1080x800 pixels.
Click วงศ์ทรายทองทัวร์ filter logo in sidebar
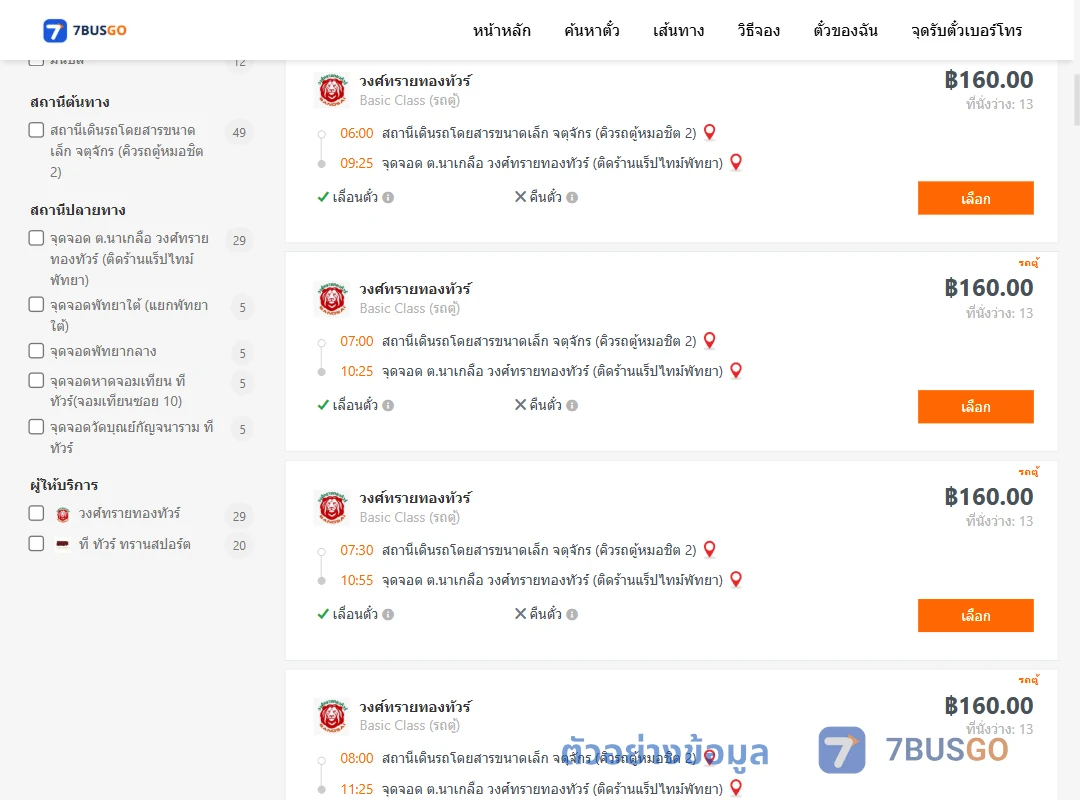click(63, 514)
